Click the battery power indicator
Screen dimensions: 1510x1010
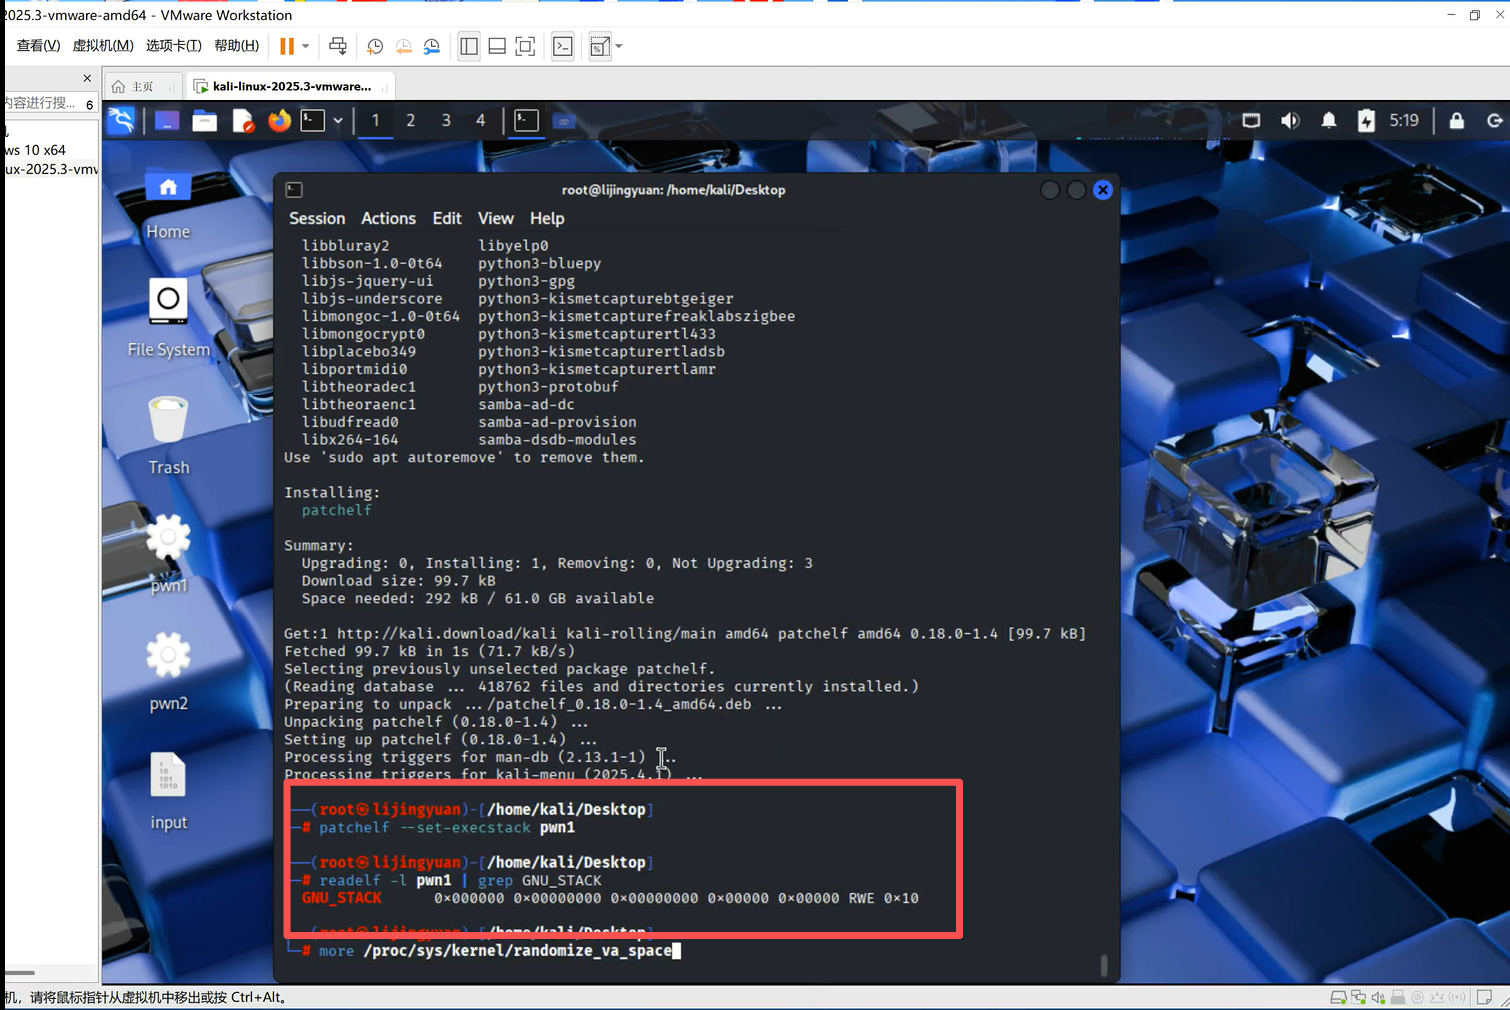(1366, 120)
